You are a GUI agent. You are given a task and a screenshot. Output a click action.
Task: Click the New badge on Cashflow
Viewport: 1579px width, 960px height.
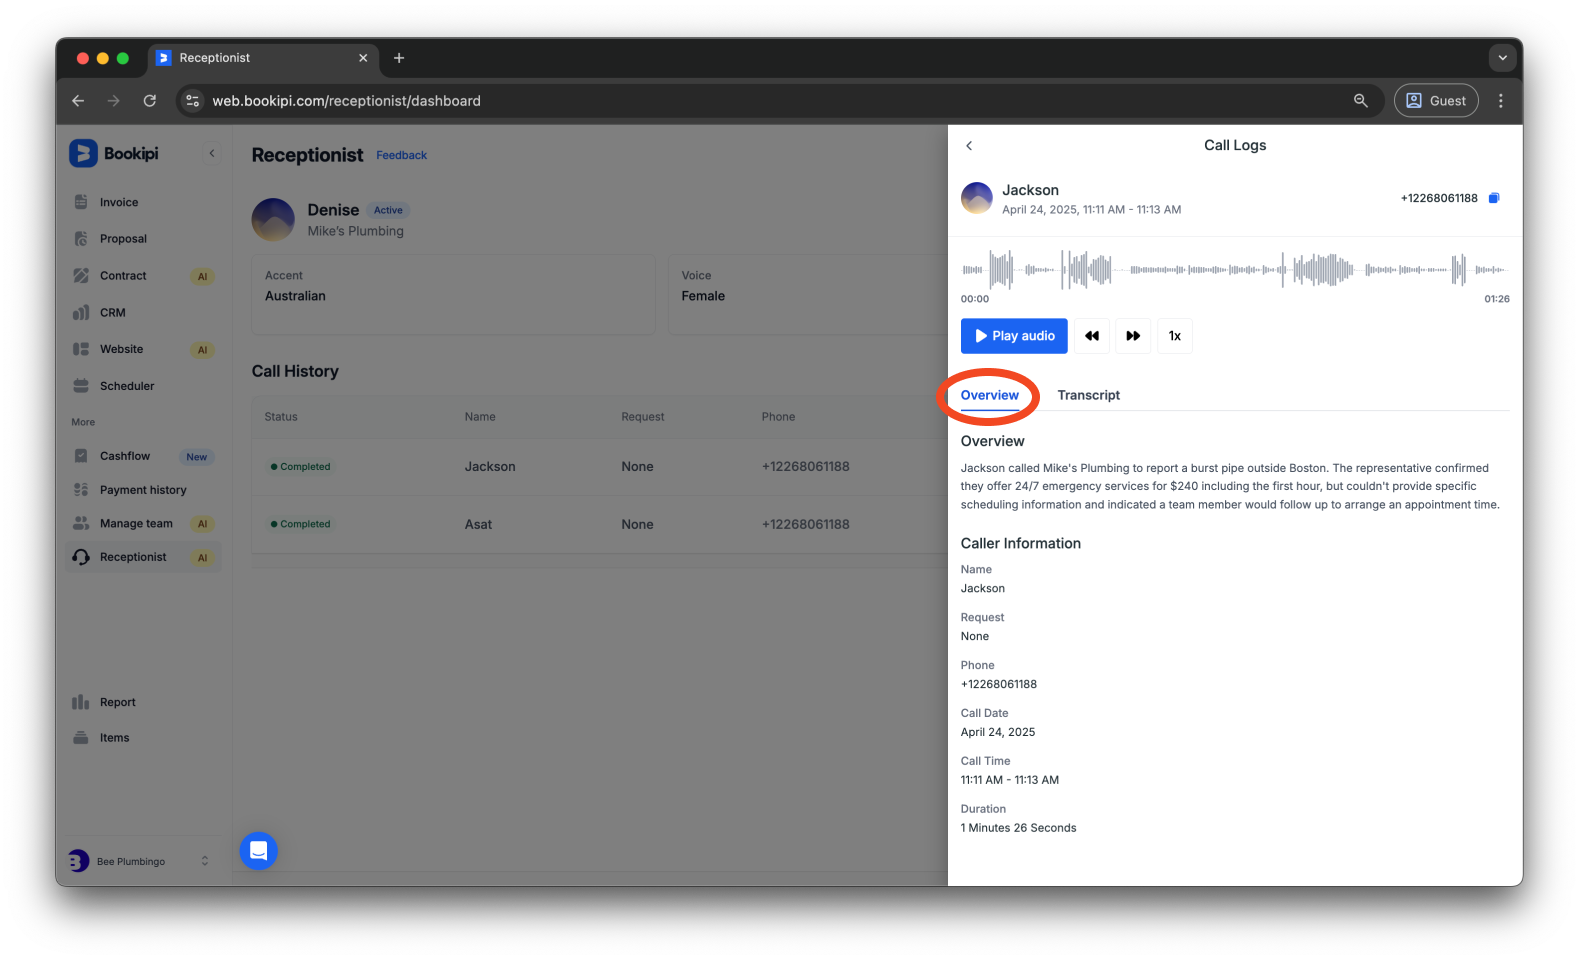coord(197,457)
